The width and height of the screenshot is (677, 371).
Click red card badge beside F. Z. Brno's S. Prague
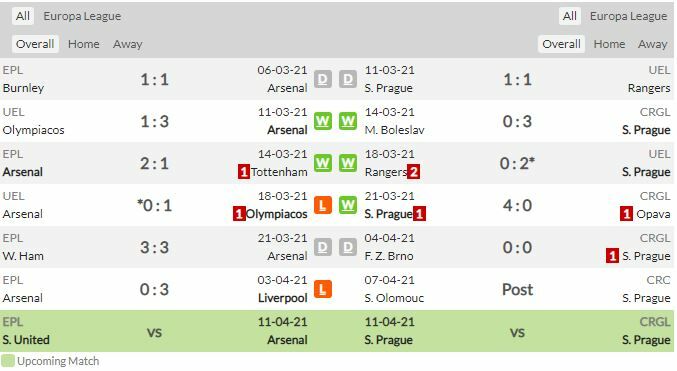pos(612,256)
